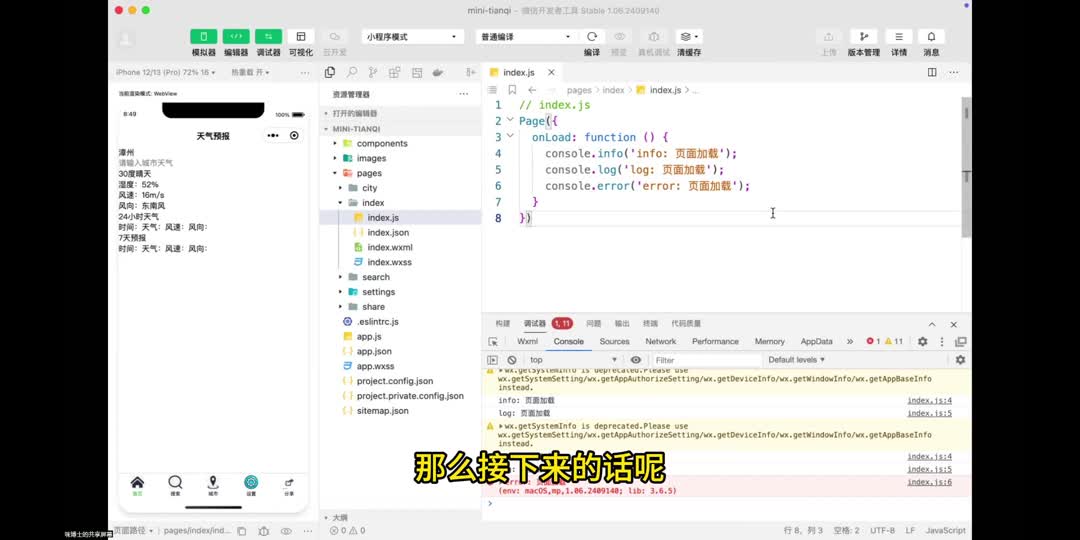
Task: Switch to the Wxml devtools tab
Action: point(528,342)
